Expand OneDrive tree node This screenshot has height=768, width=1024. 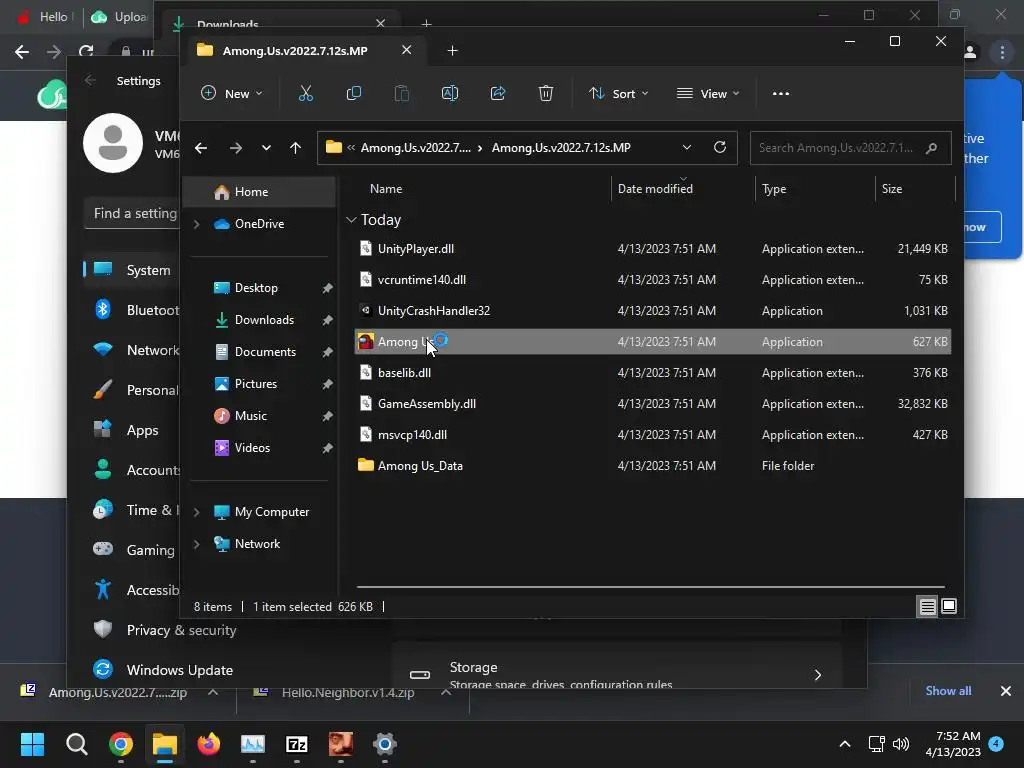click(x=197, y=224)
